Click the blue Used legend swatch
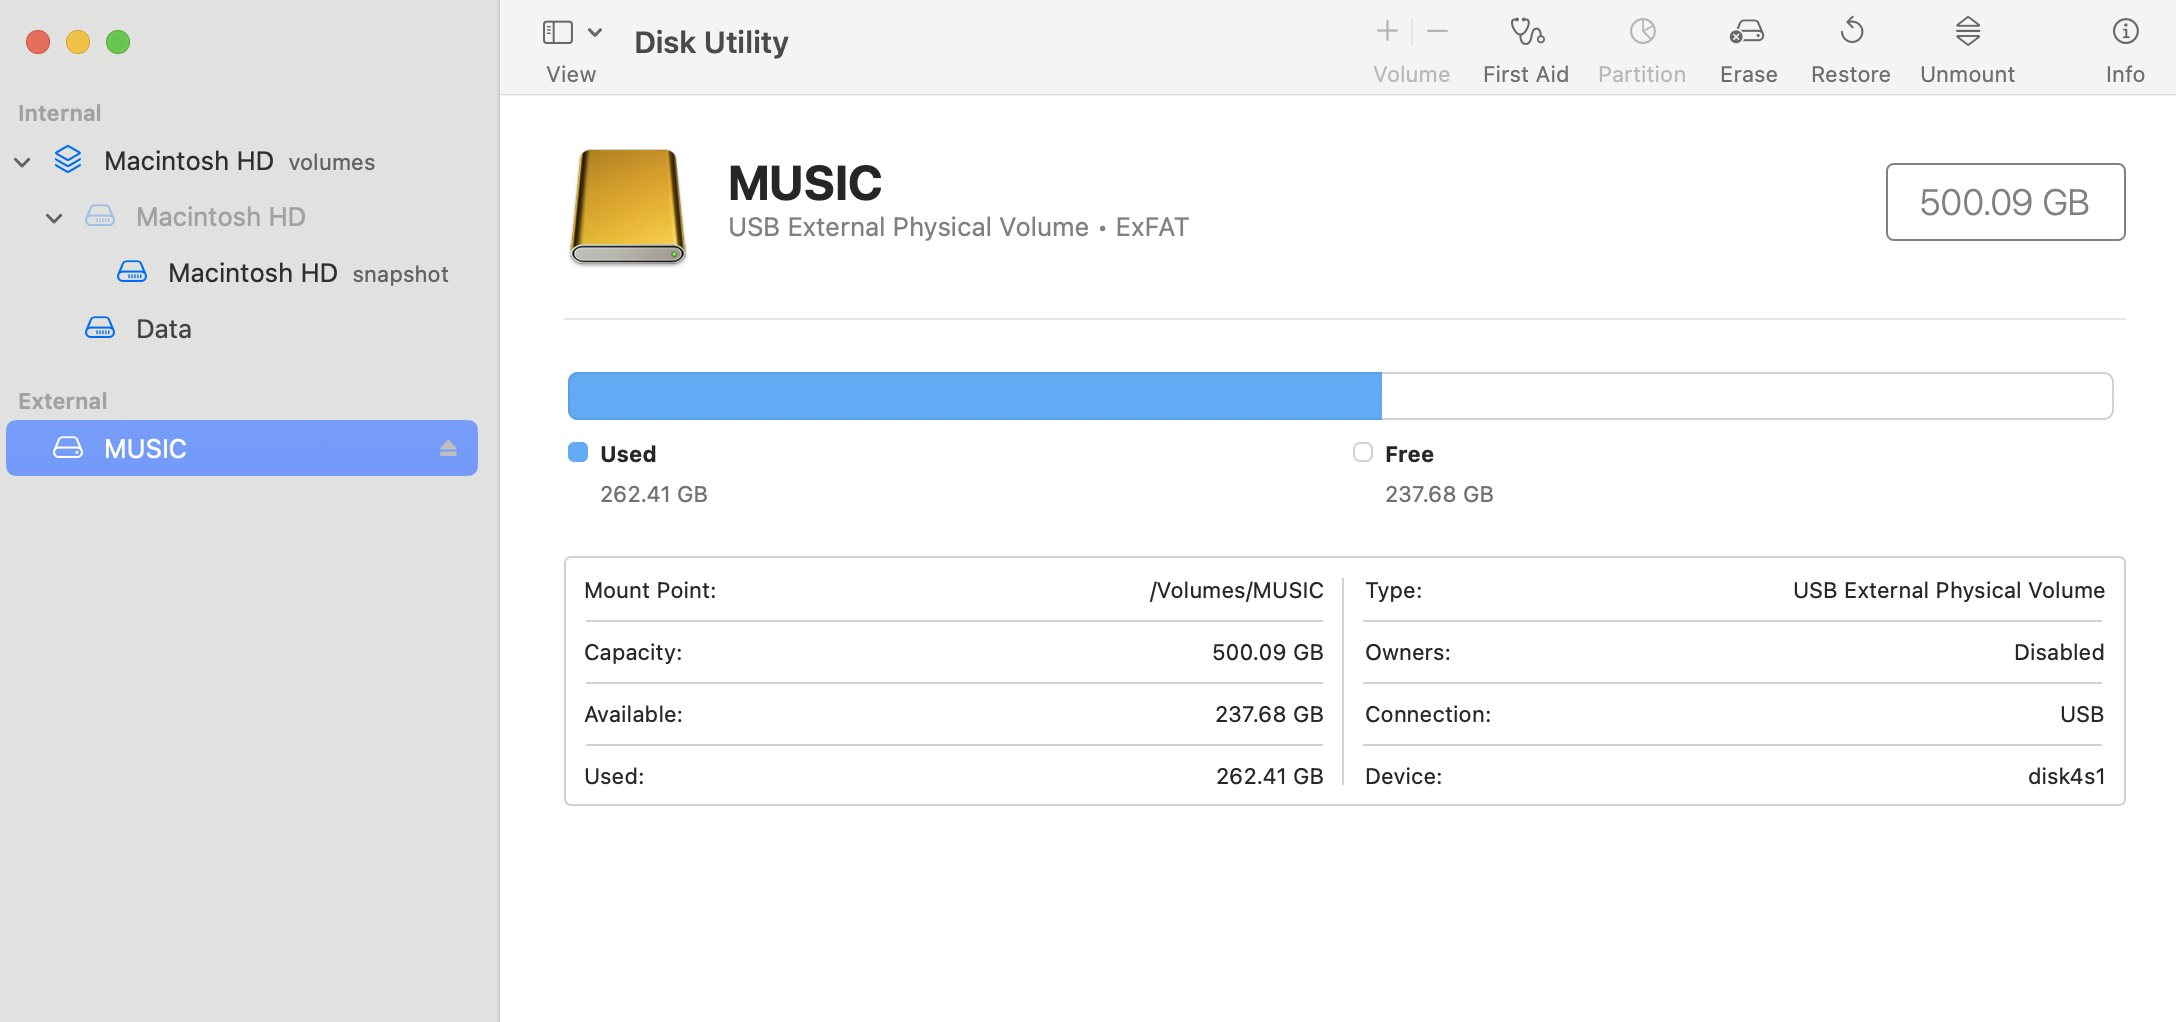Image resolution: width=2176 pixels, height=1022 pixels. [578, 453]
